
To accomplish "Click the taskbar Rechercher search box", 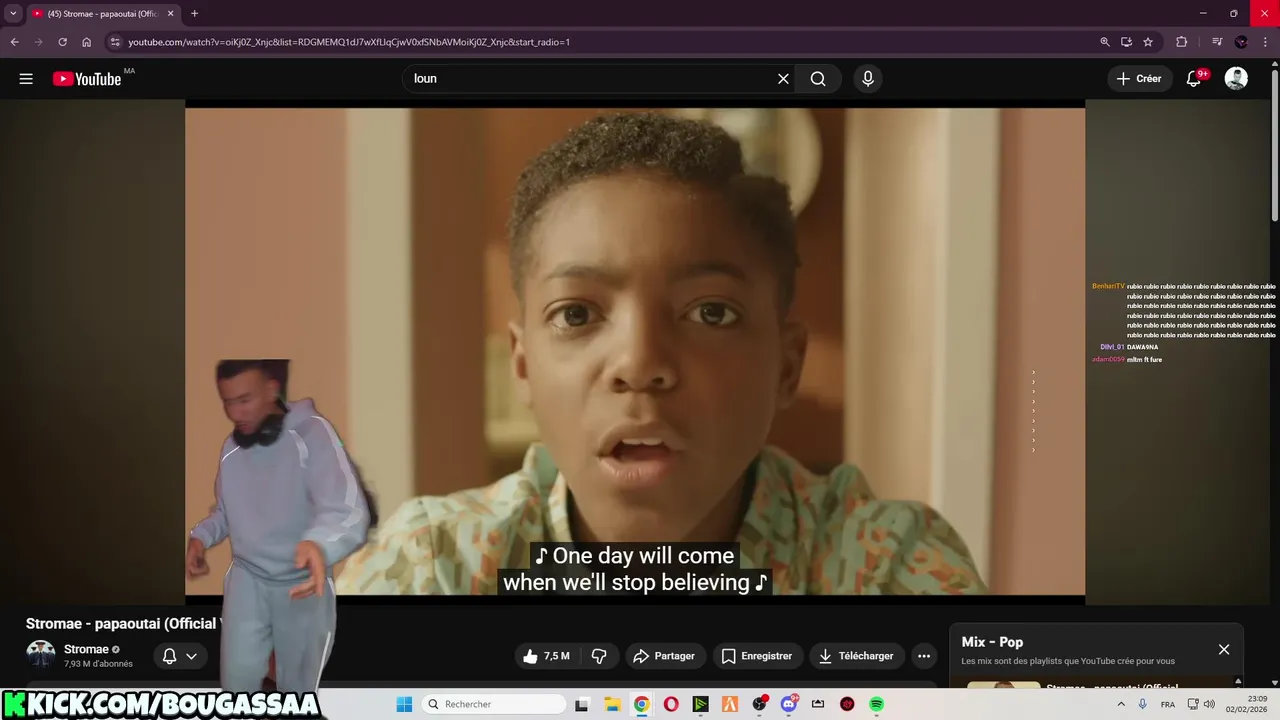I will pyautogui.click(x=494, y=704).
